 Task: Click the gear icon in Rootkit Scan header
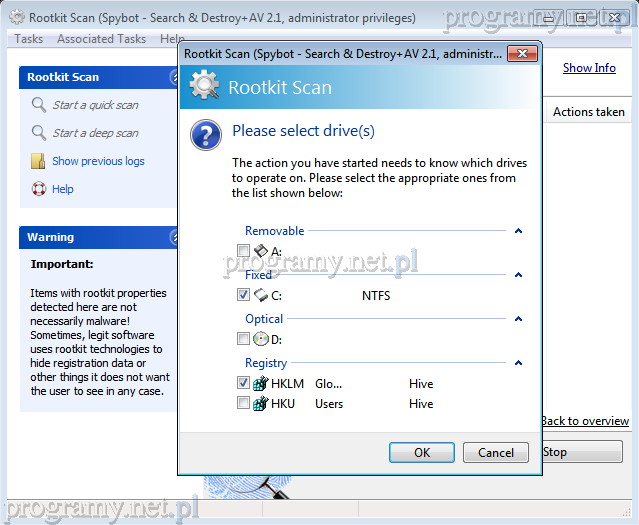tap(205, 86)
